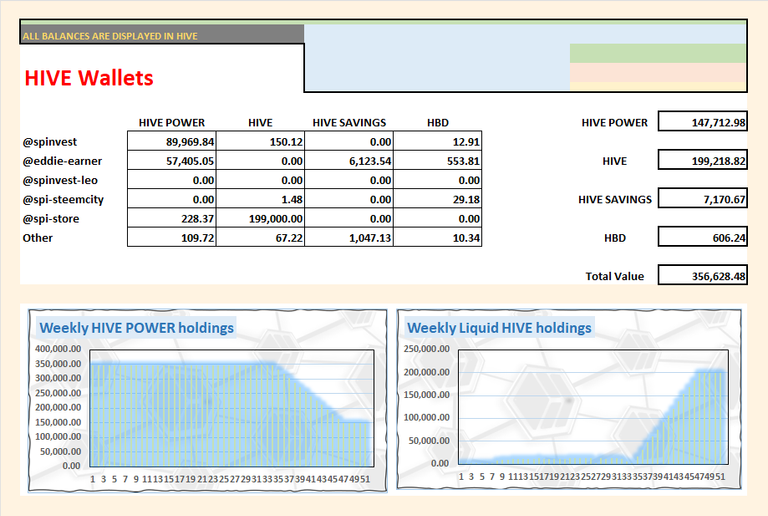Click the 199,000.00 HIVE cell
768x516 pixels.
pos(260,219)
